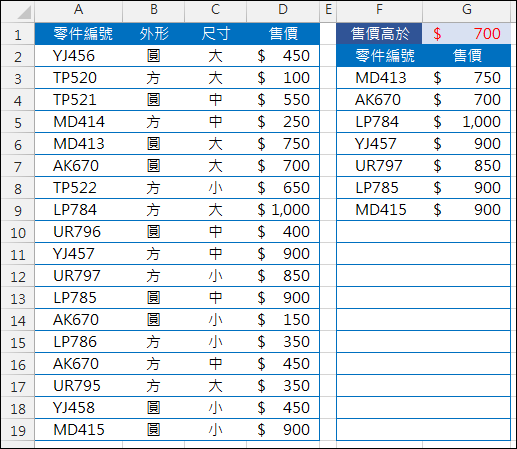This screenshot has width=517, height=449.
Task: Click the $550 price for TP521
Action: (x=283, y=100)
